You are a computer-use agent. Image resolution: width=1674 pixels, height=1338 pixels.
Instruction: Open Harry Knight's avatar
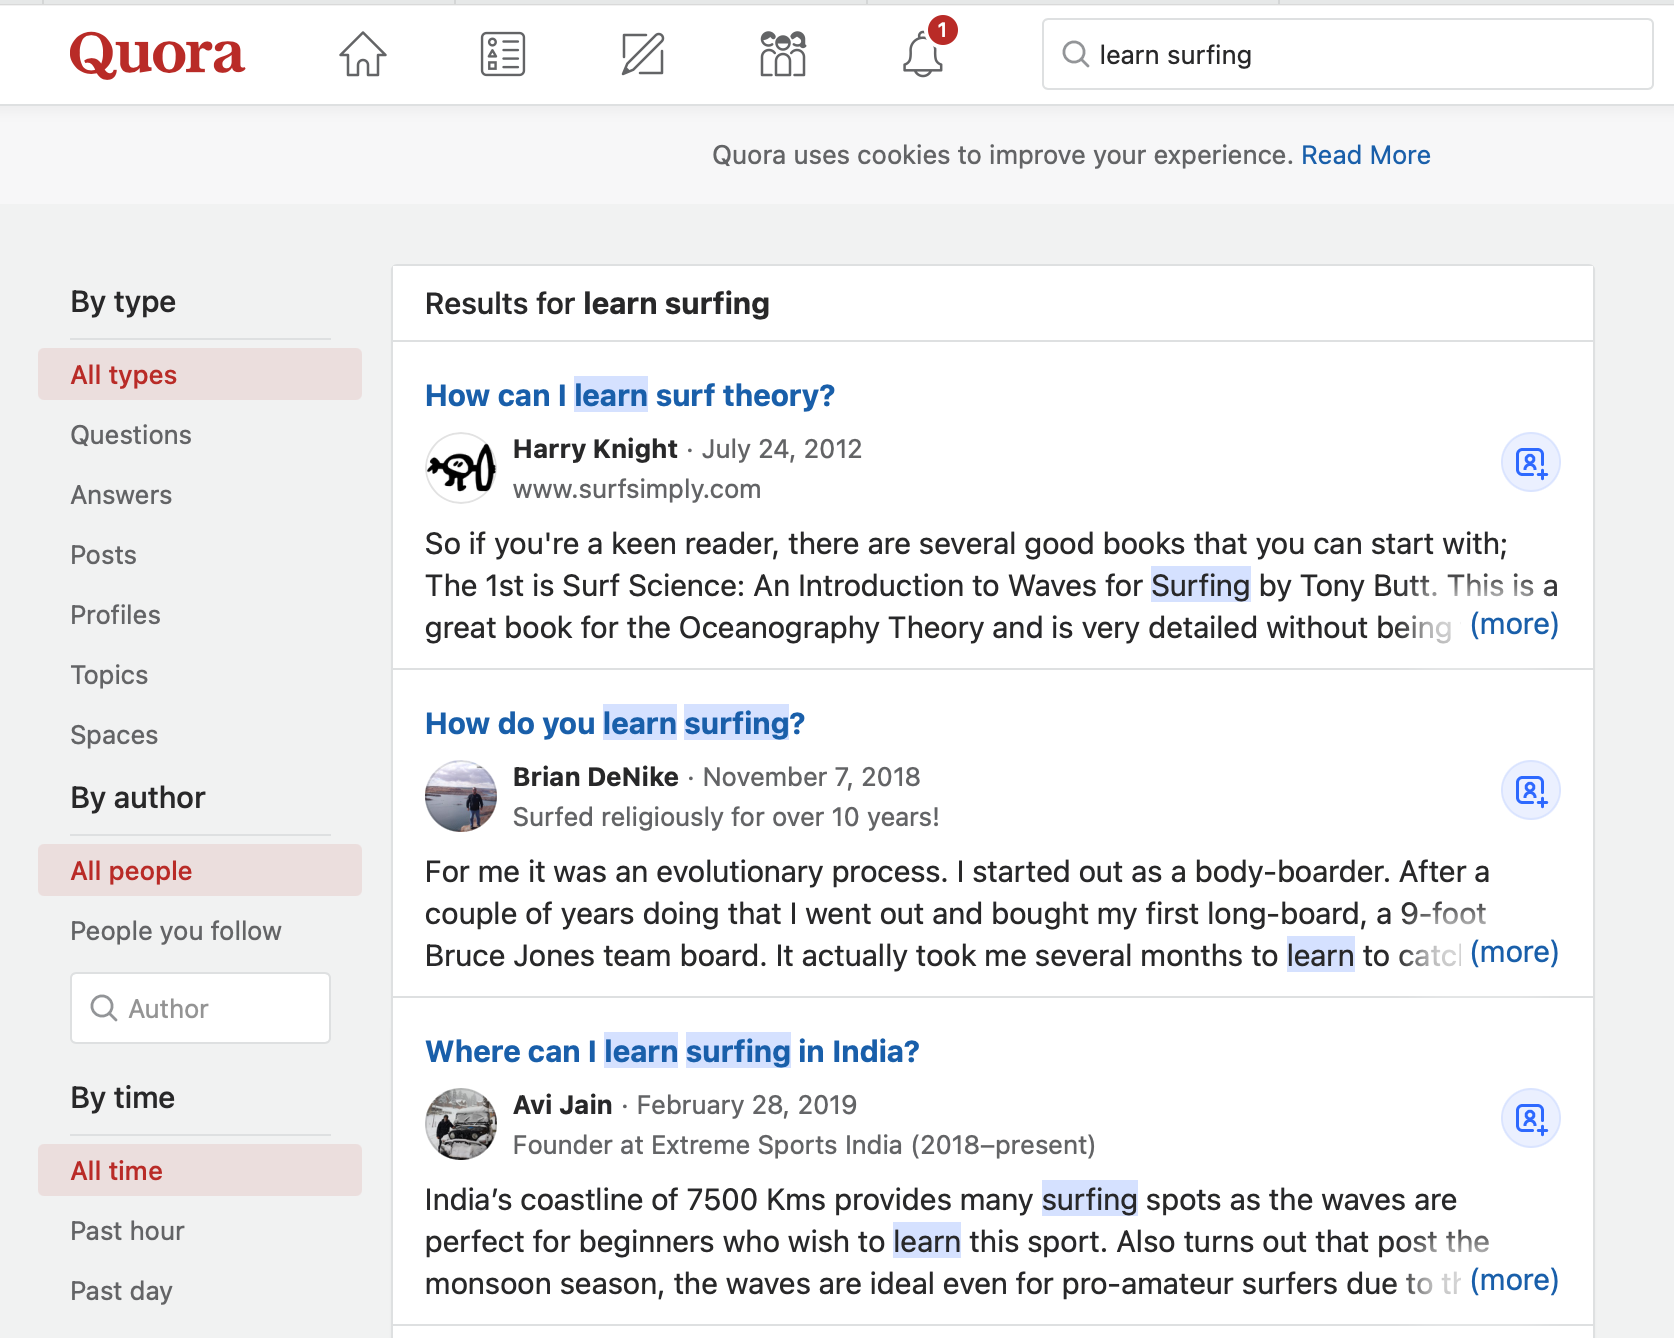461,468
